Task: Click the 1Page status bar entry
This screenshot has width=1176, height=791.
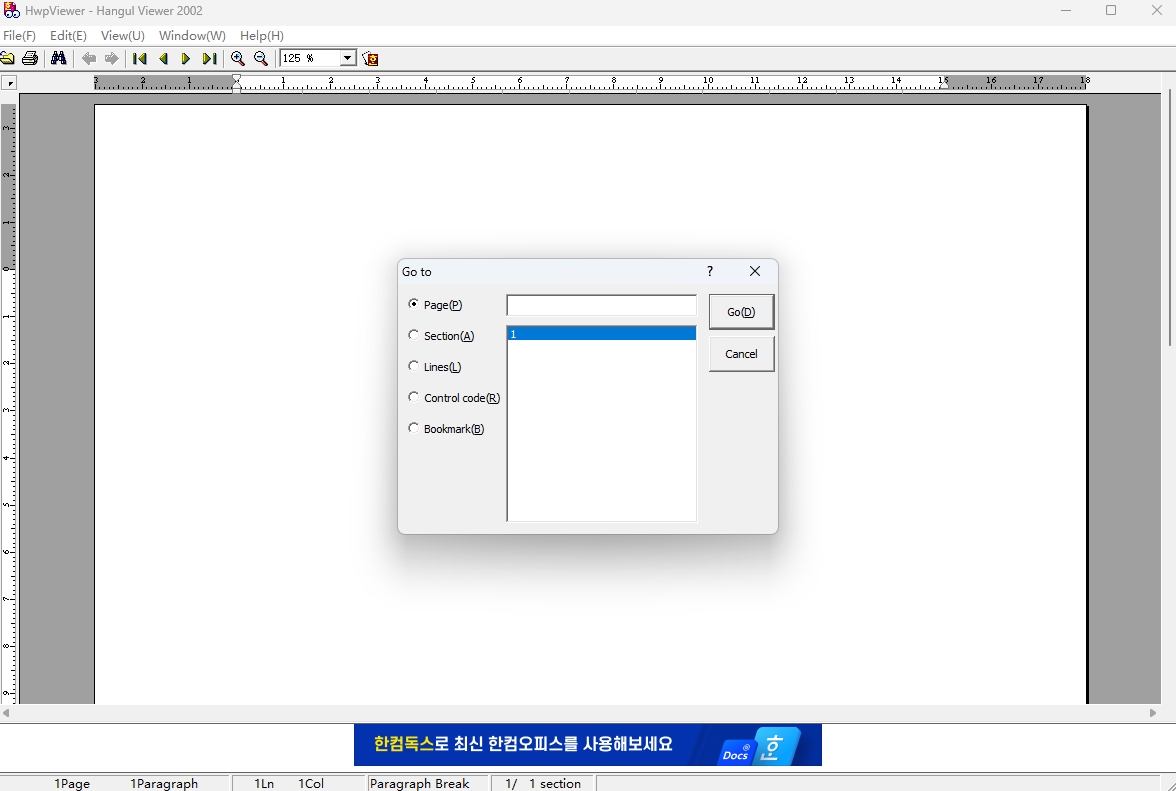Action: pyautogui.click(x=72, y=784)
